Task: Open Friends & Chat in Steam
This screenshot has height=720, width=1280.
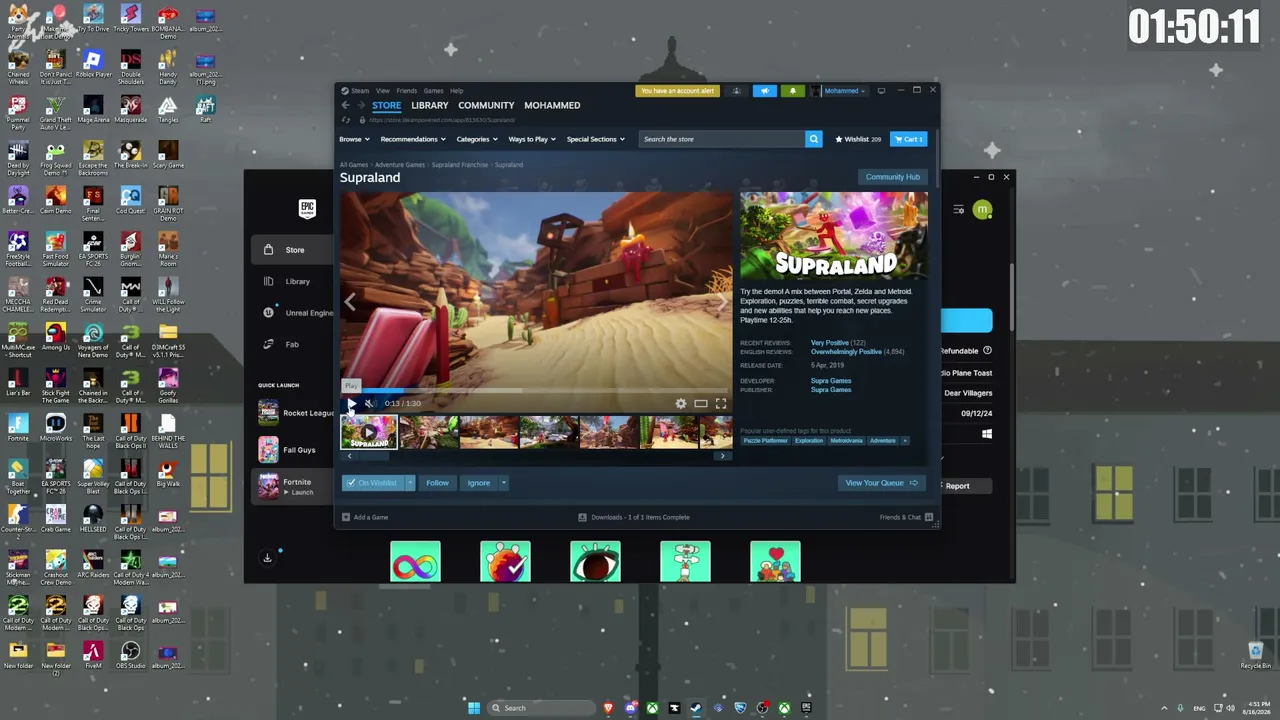Action: 906,517
